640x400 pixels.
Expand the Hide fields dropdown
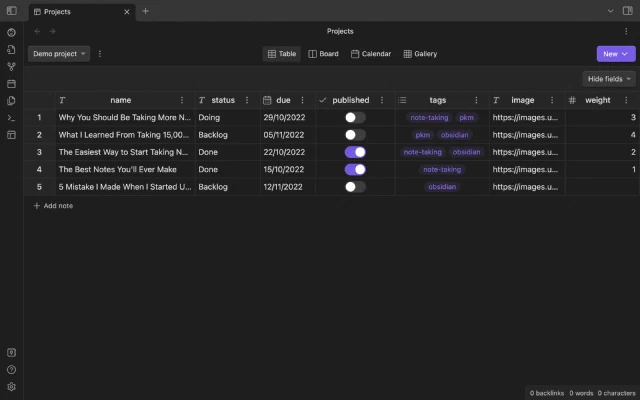click(609, 79)
